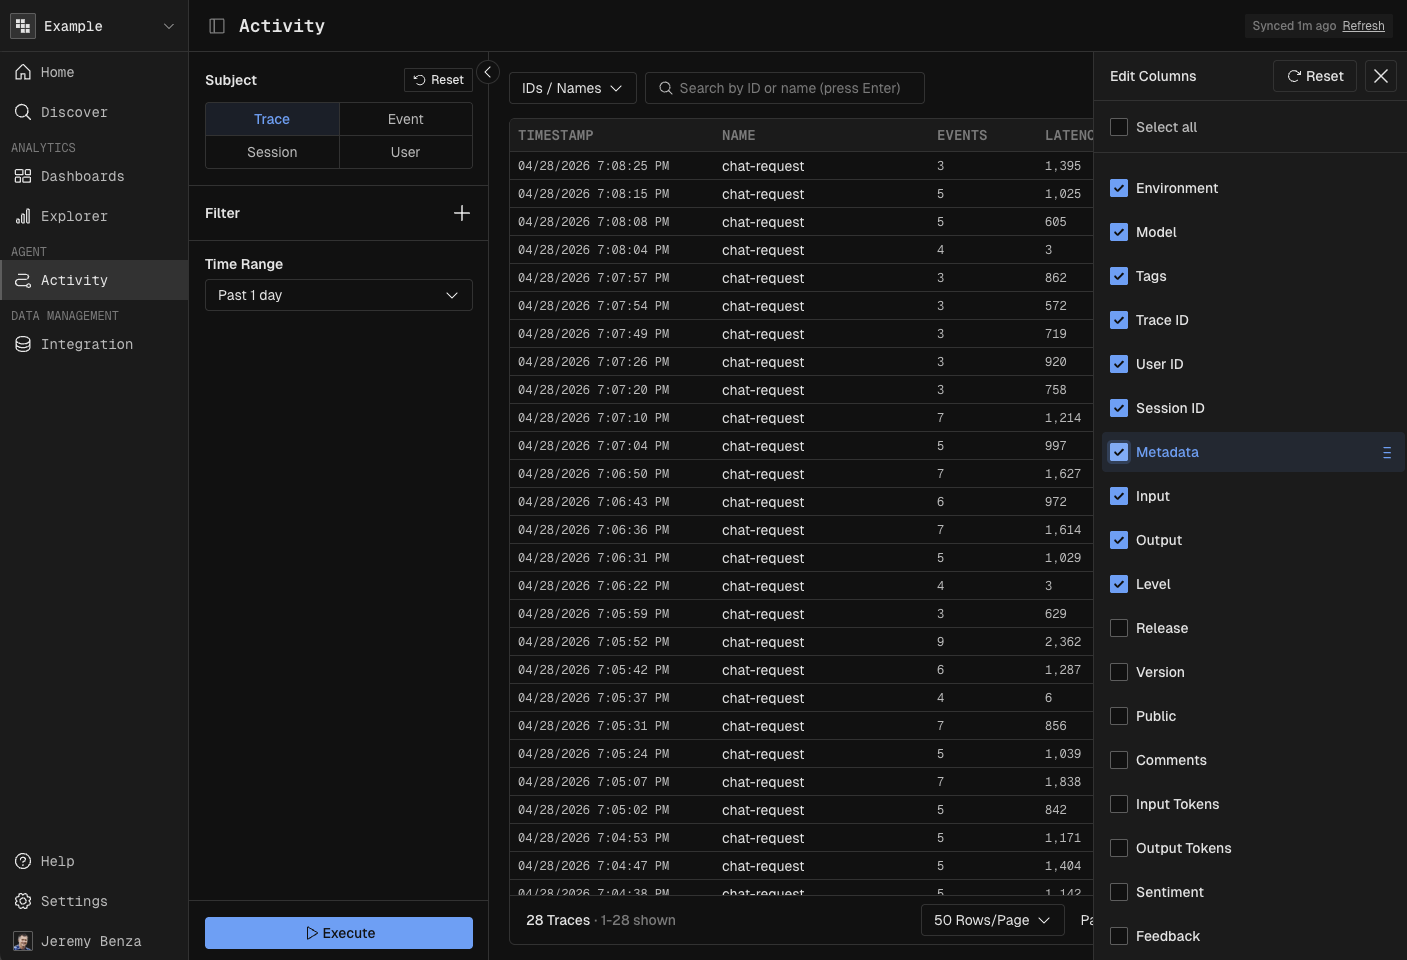Open the Explorer analytics page

coord(74,217)
